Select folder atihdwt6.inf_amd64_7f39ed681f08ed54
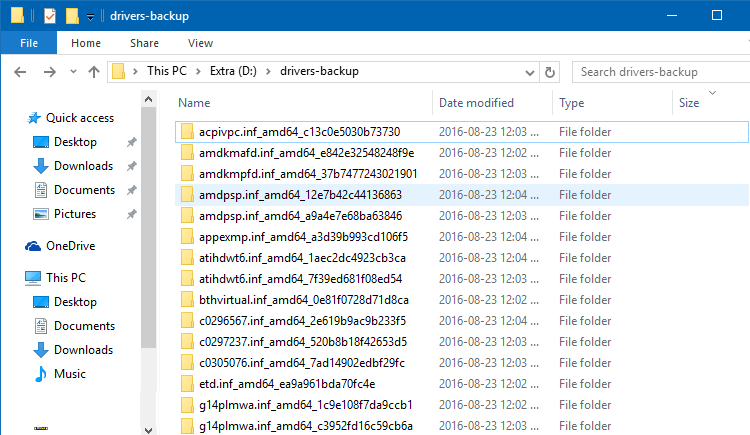 [x=462, y=279]
